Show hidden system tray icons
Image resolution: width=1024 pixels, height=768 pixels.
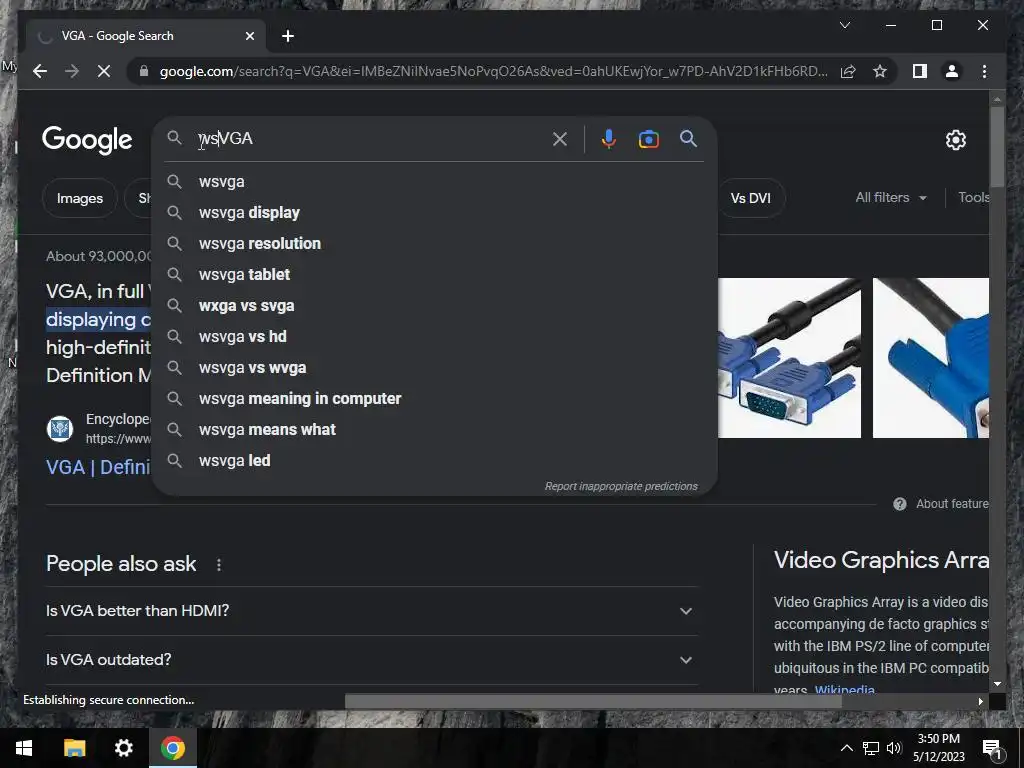click(x=846, y=748)
